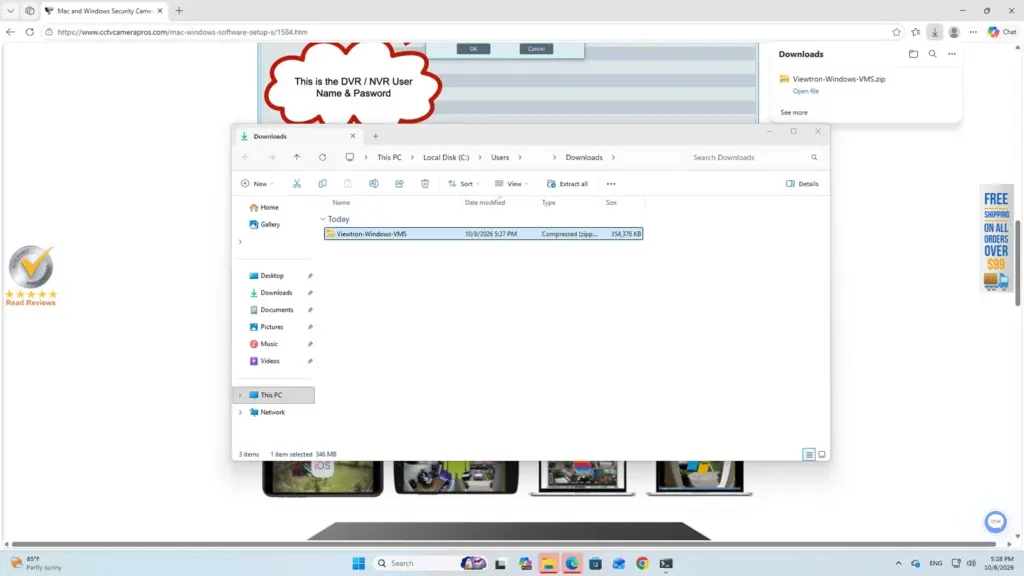Click the Share icon in File Explorer toolbar

click(x=399, y=184)
